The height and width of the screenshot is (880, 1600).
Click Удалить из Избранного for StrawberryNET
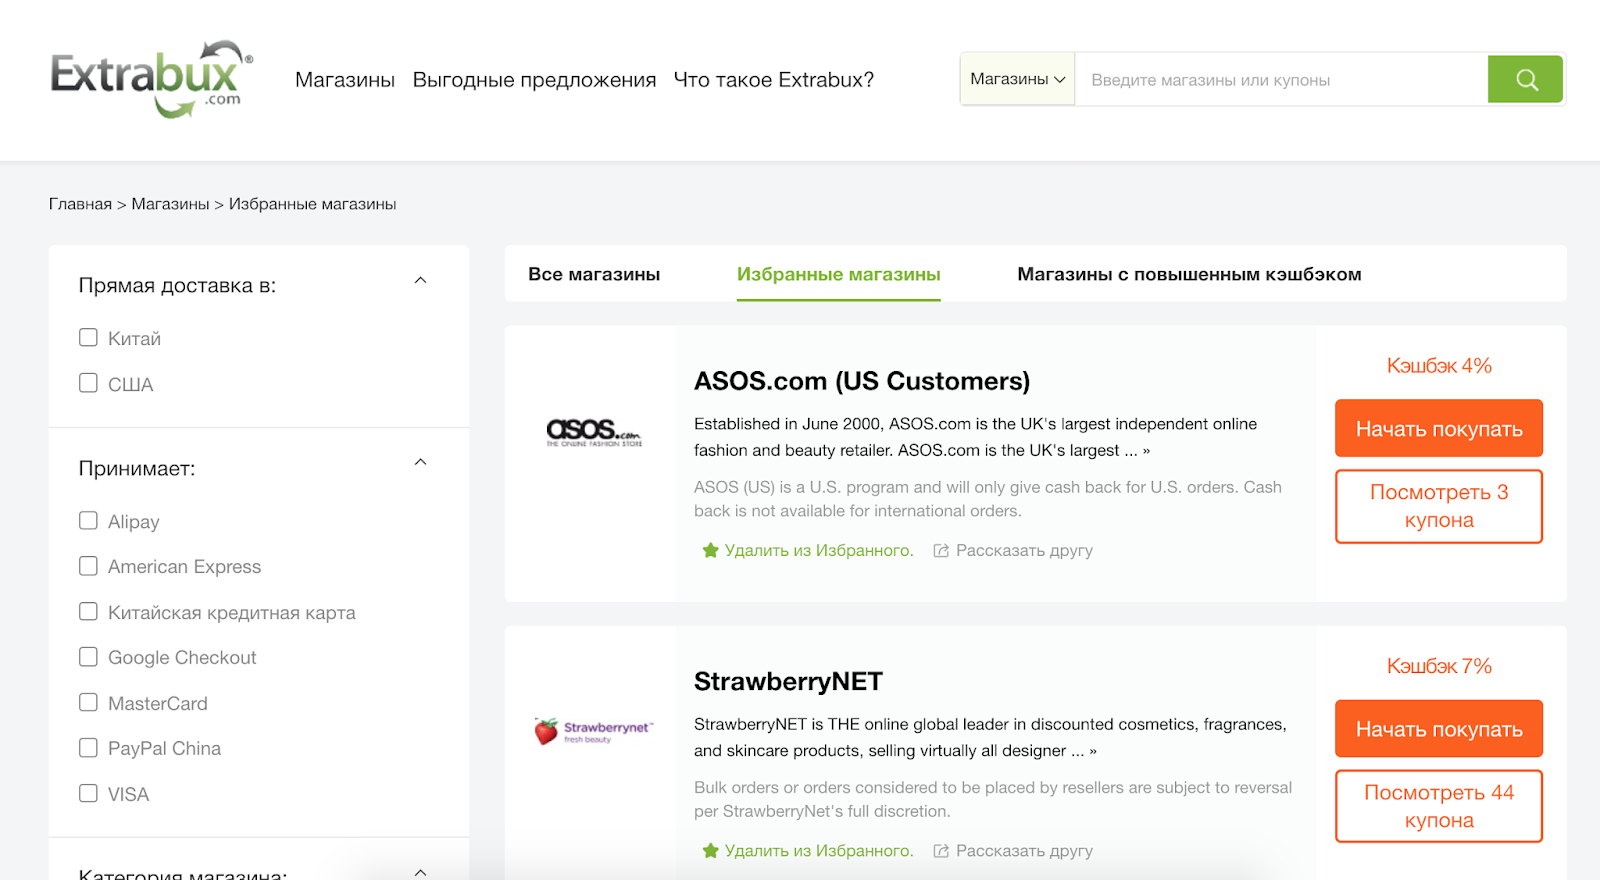coord(819,850)
